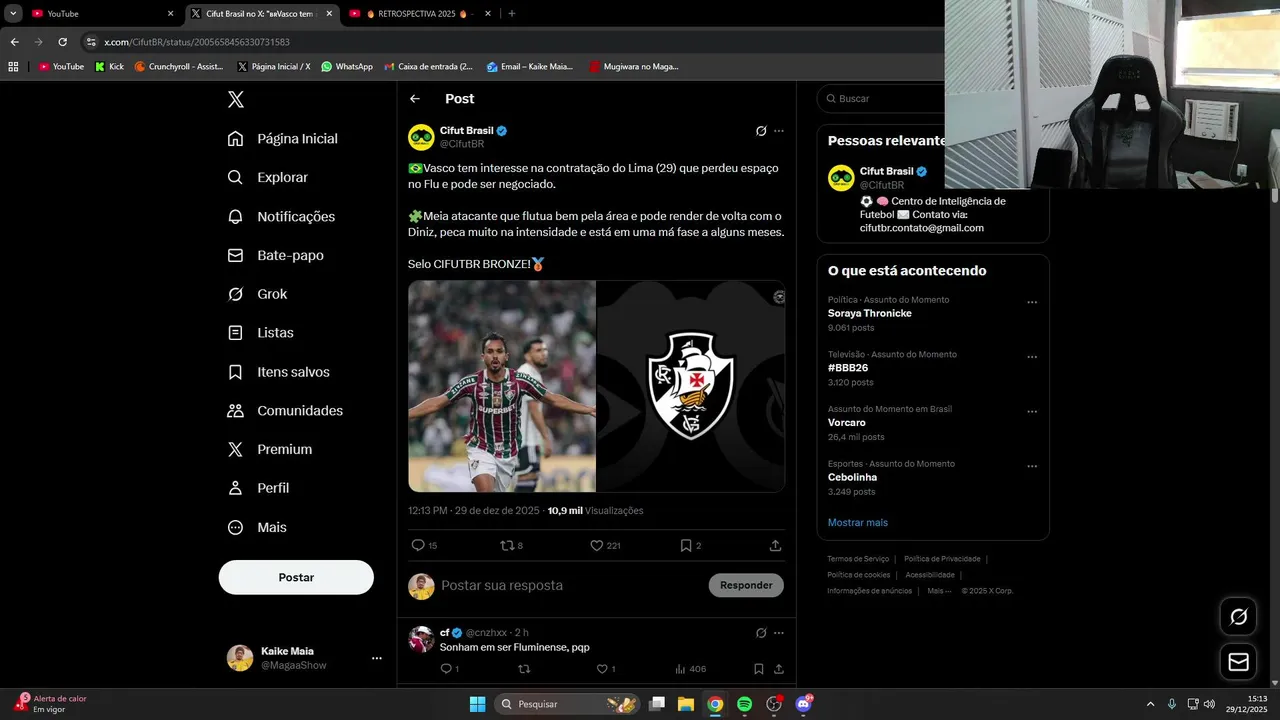
Task: Bookmark the post with 2 saves
Action: (690, 545)
